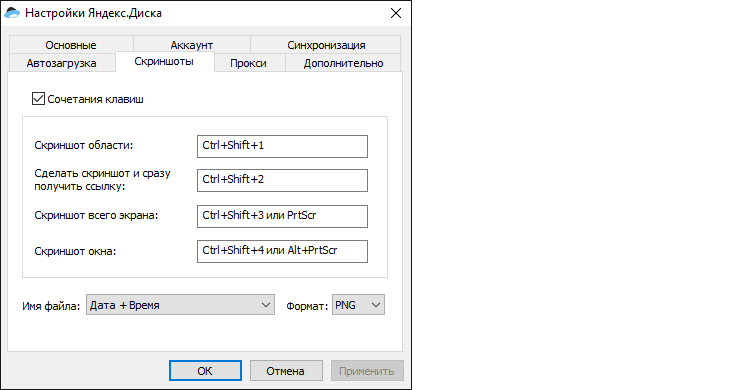
Task: Open the Аккаунт tab
Action: [x=192, y=45]
